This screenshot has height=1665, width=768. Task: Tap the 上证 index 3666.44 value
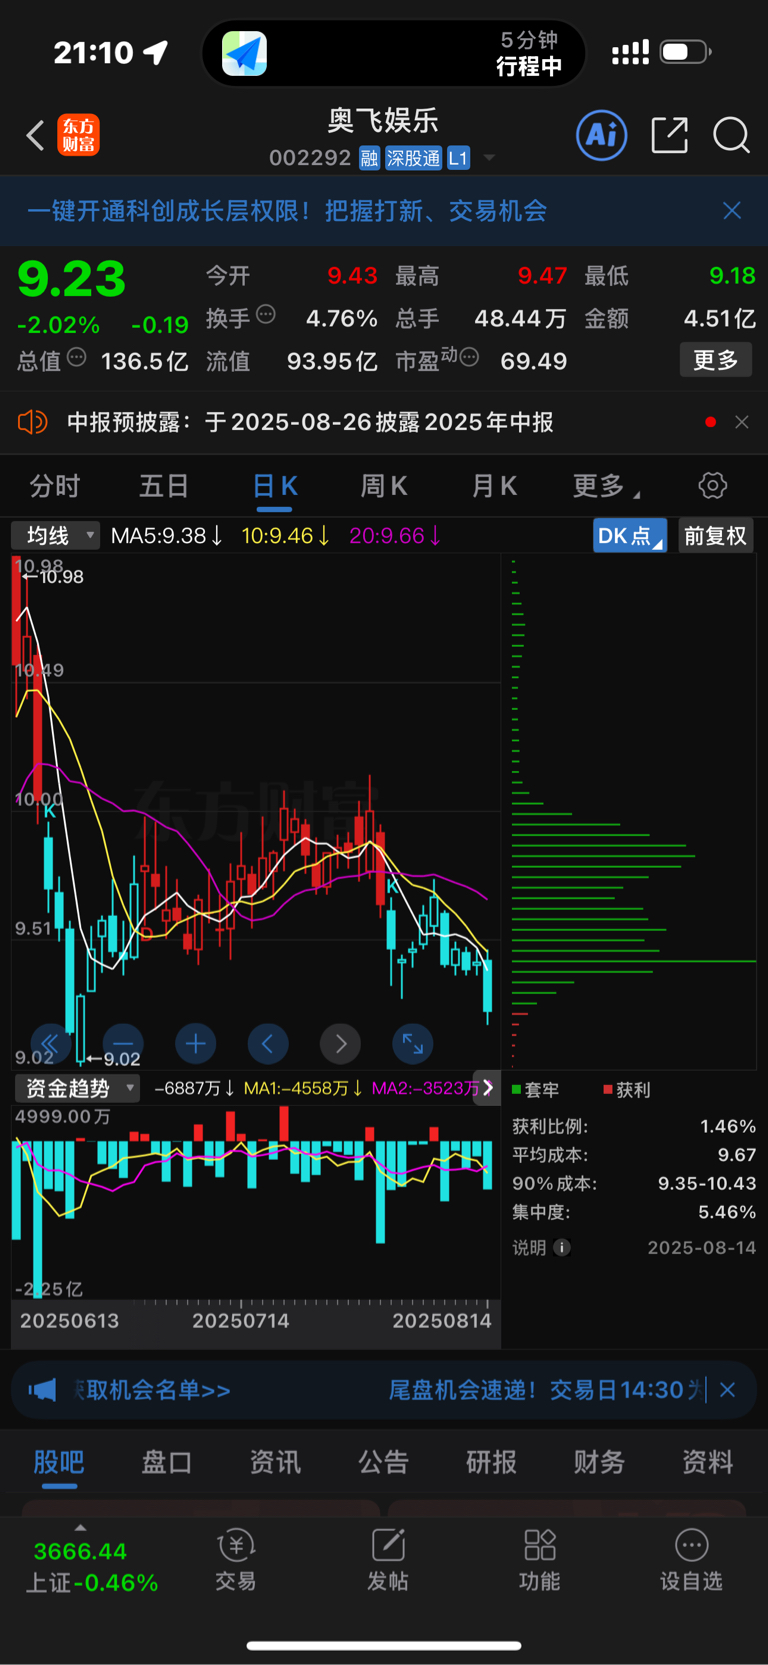pyautogui.click(x=80, y=1552)
